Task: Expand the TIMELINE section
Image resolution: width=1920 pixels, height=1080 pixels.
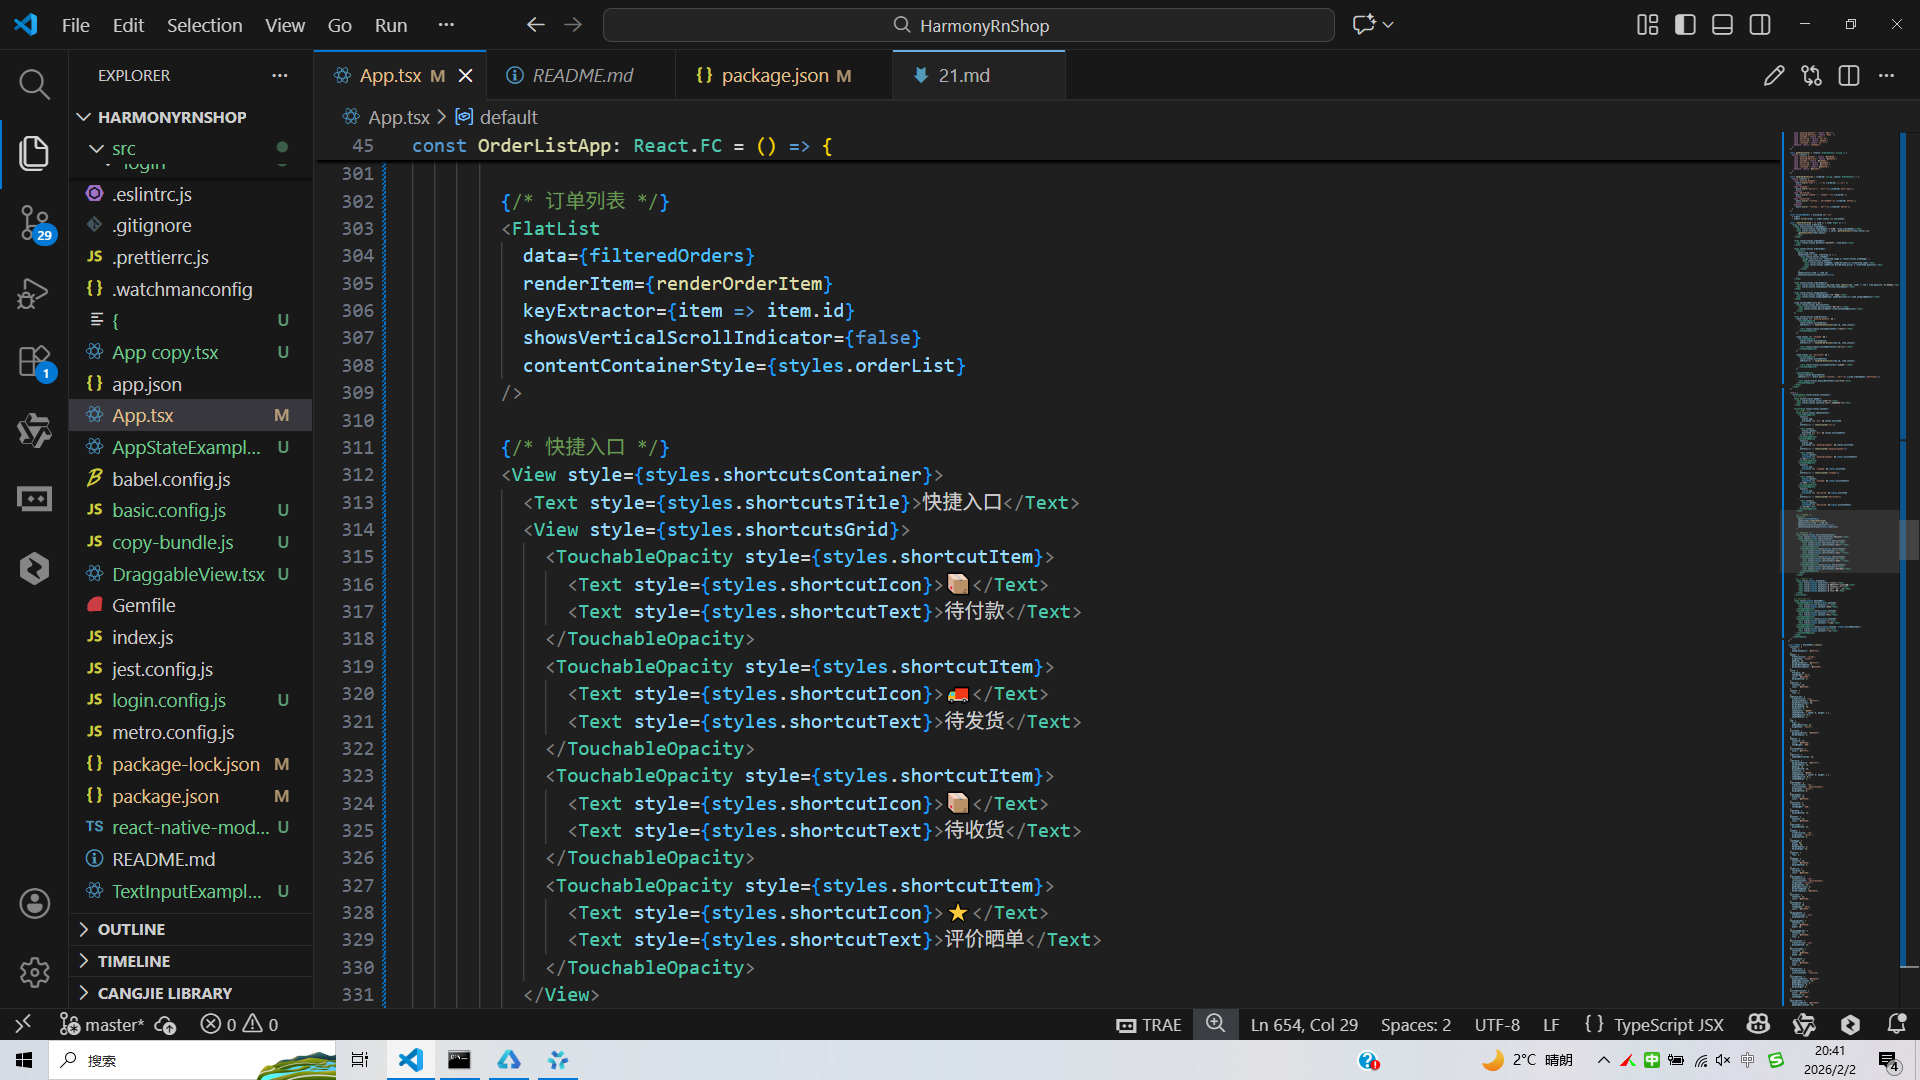Action: tap(134, 961)
